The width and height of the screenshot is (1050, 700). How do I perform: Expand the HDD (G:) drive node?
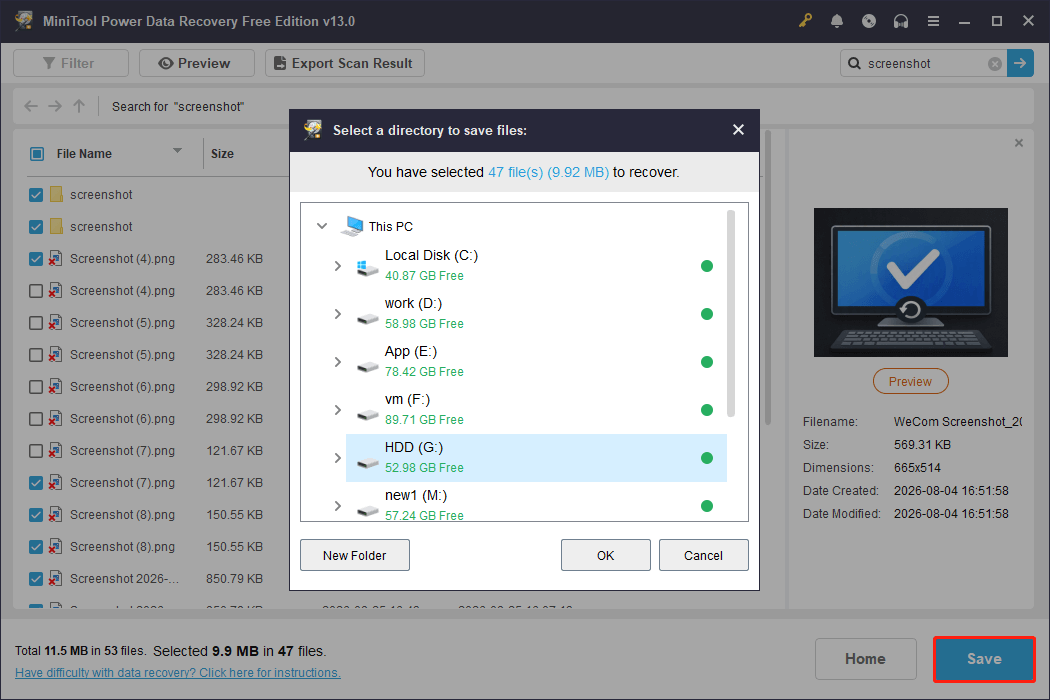pyautogui.click(x=338, y=458)
